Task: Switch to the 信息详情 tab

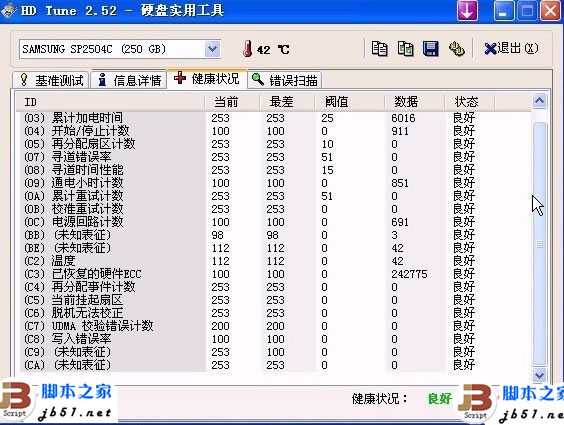Action: (129, 80)
